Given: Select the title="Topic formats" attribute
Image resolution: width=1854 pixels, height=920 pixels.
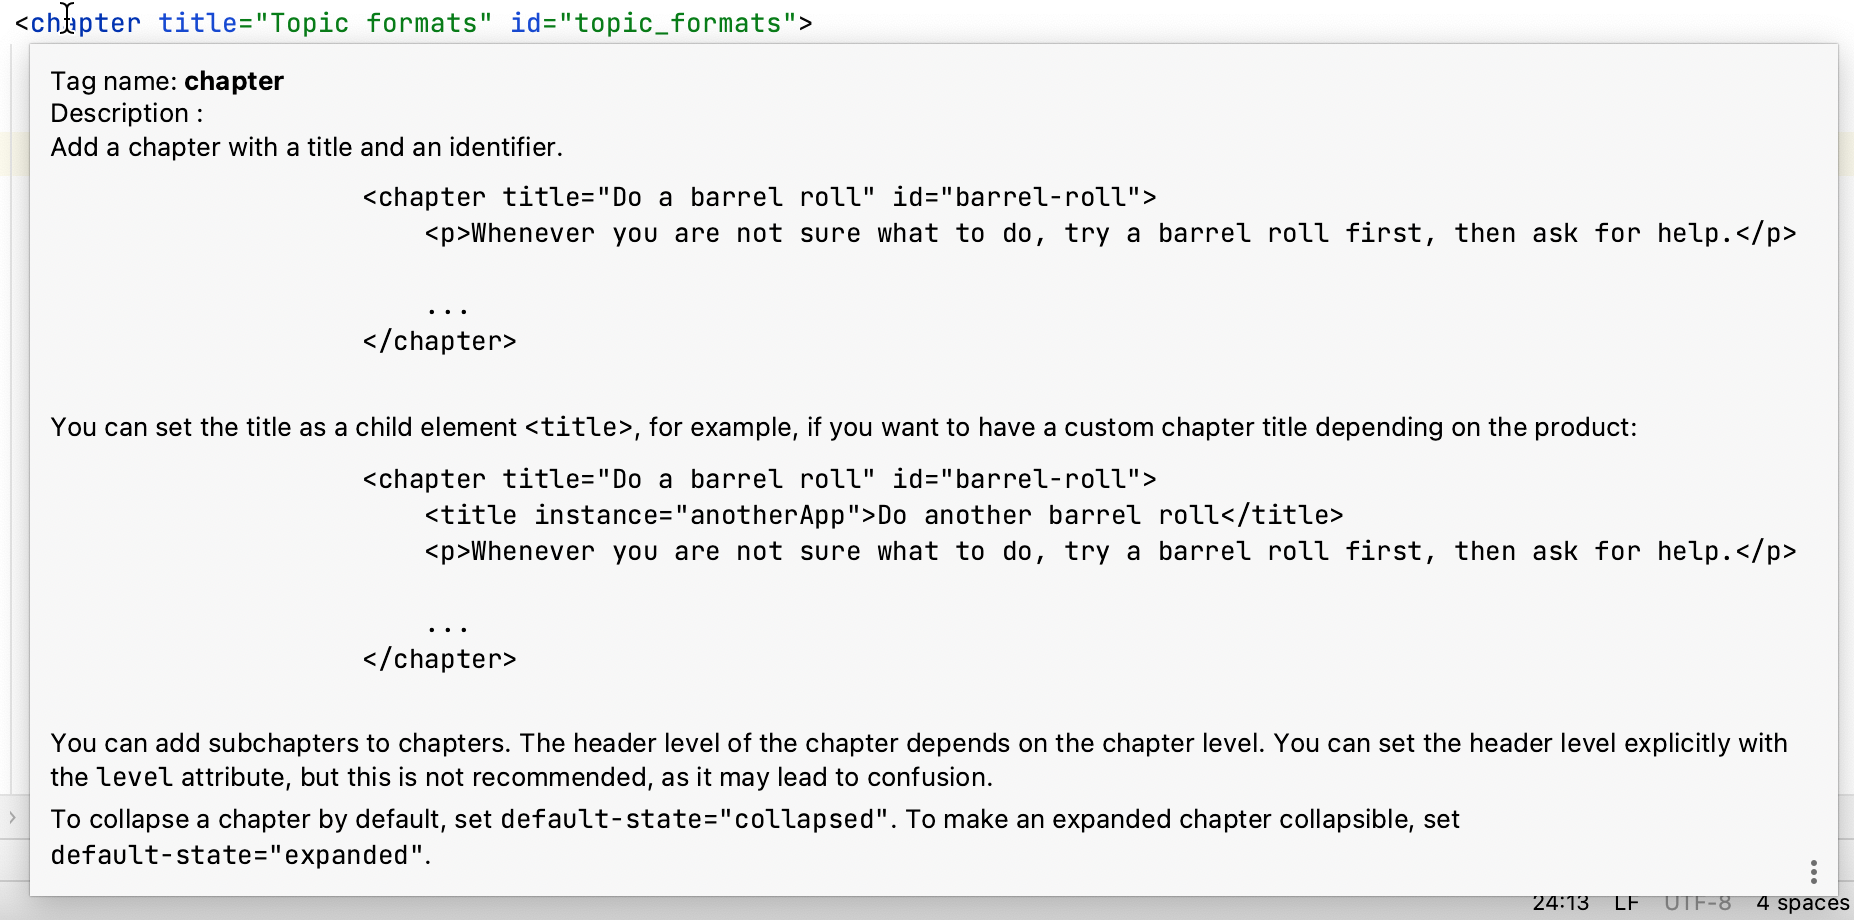Looking at the screenshot, I should coord(324,22).
